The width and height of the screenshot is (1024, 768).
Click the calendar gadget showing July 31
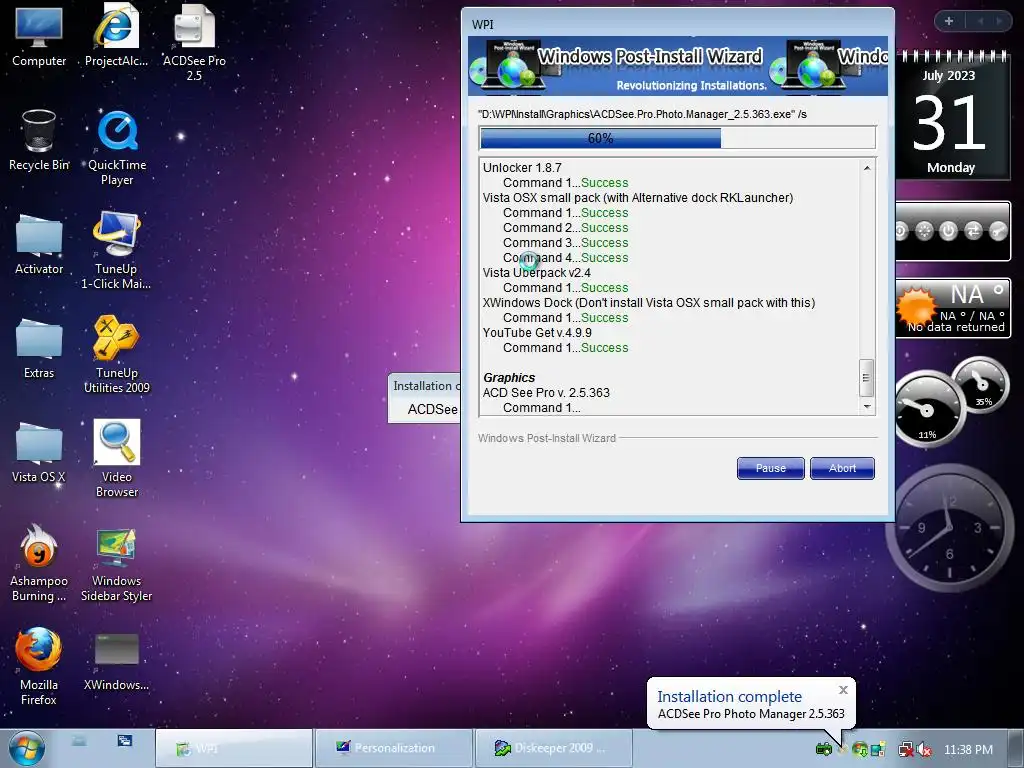950,114
